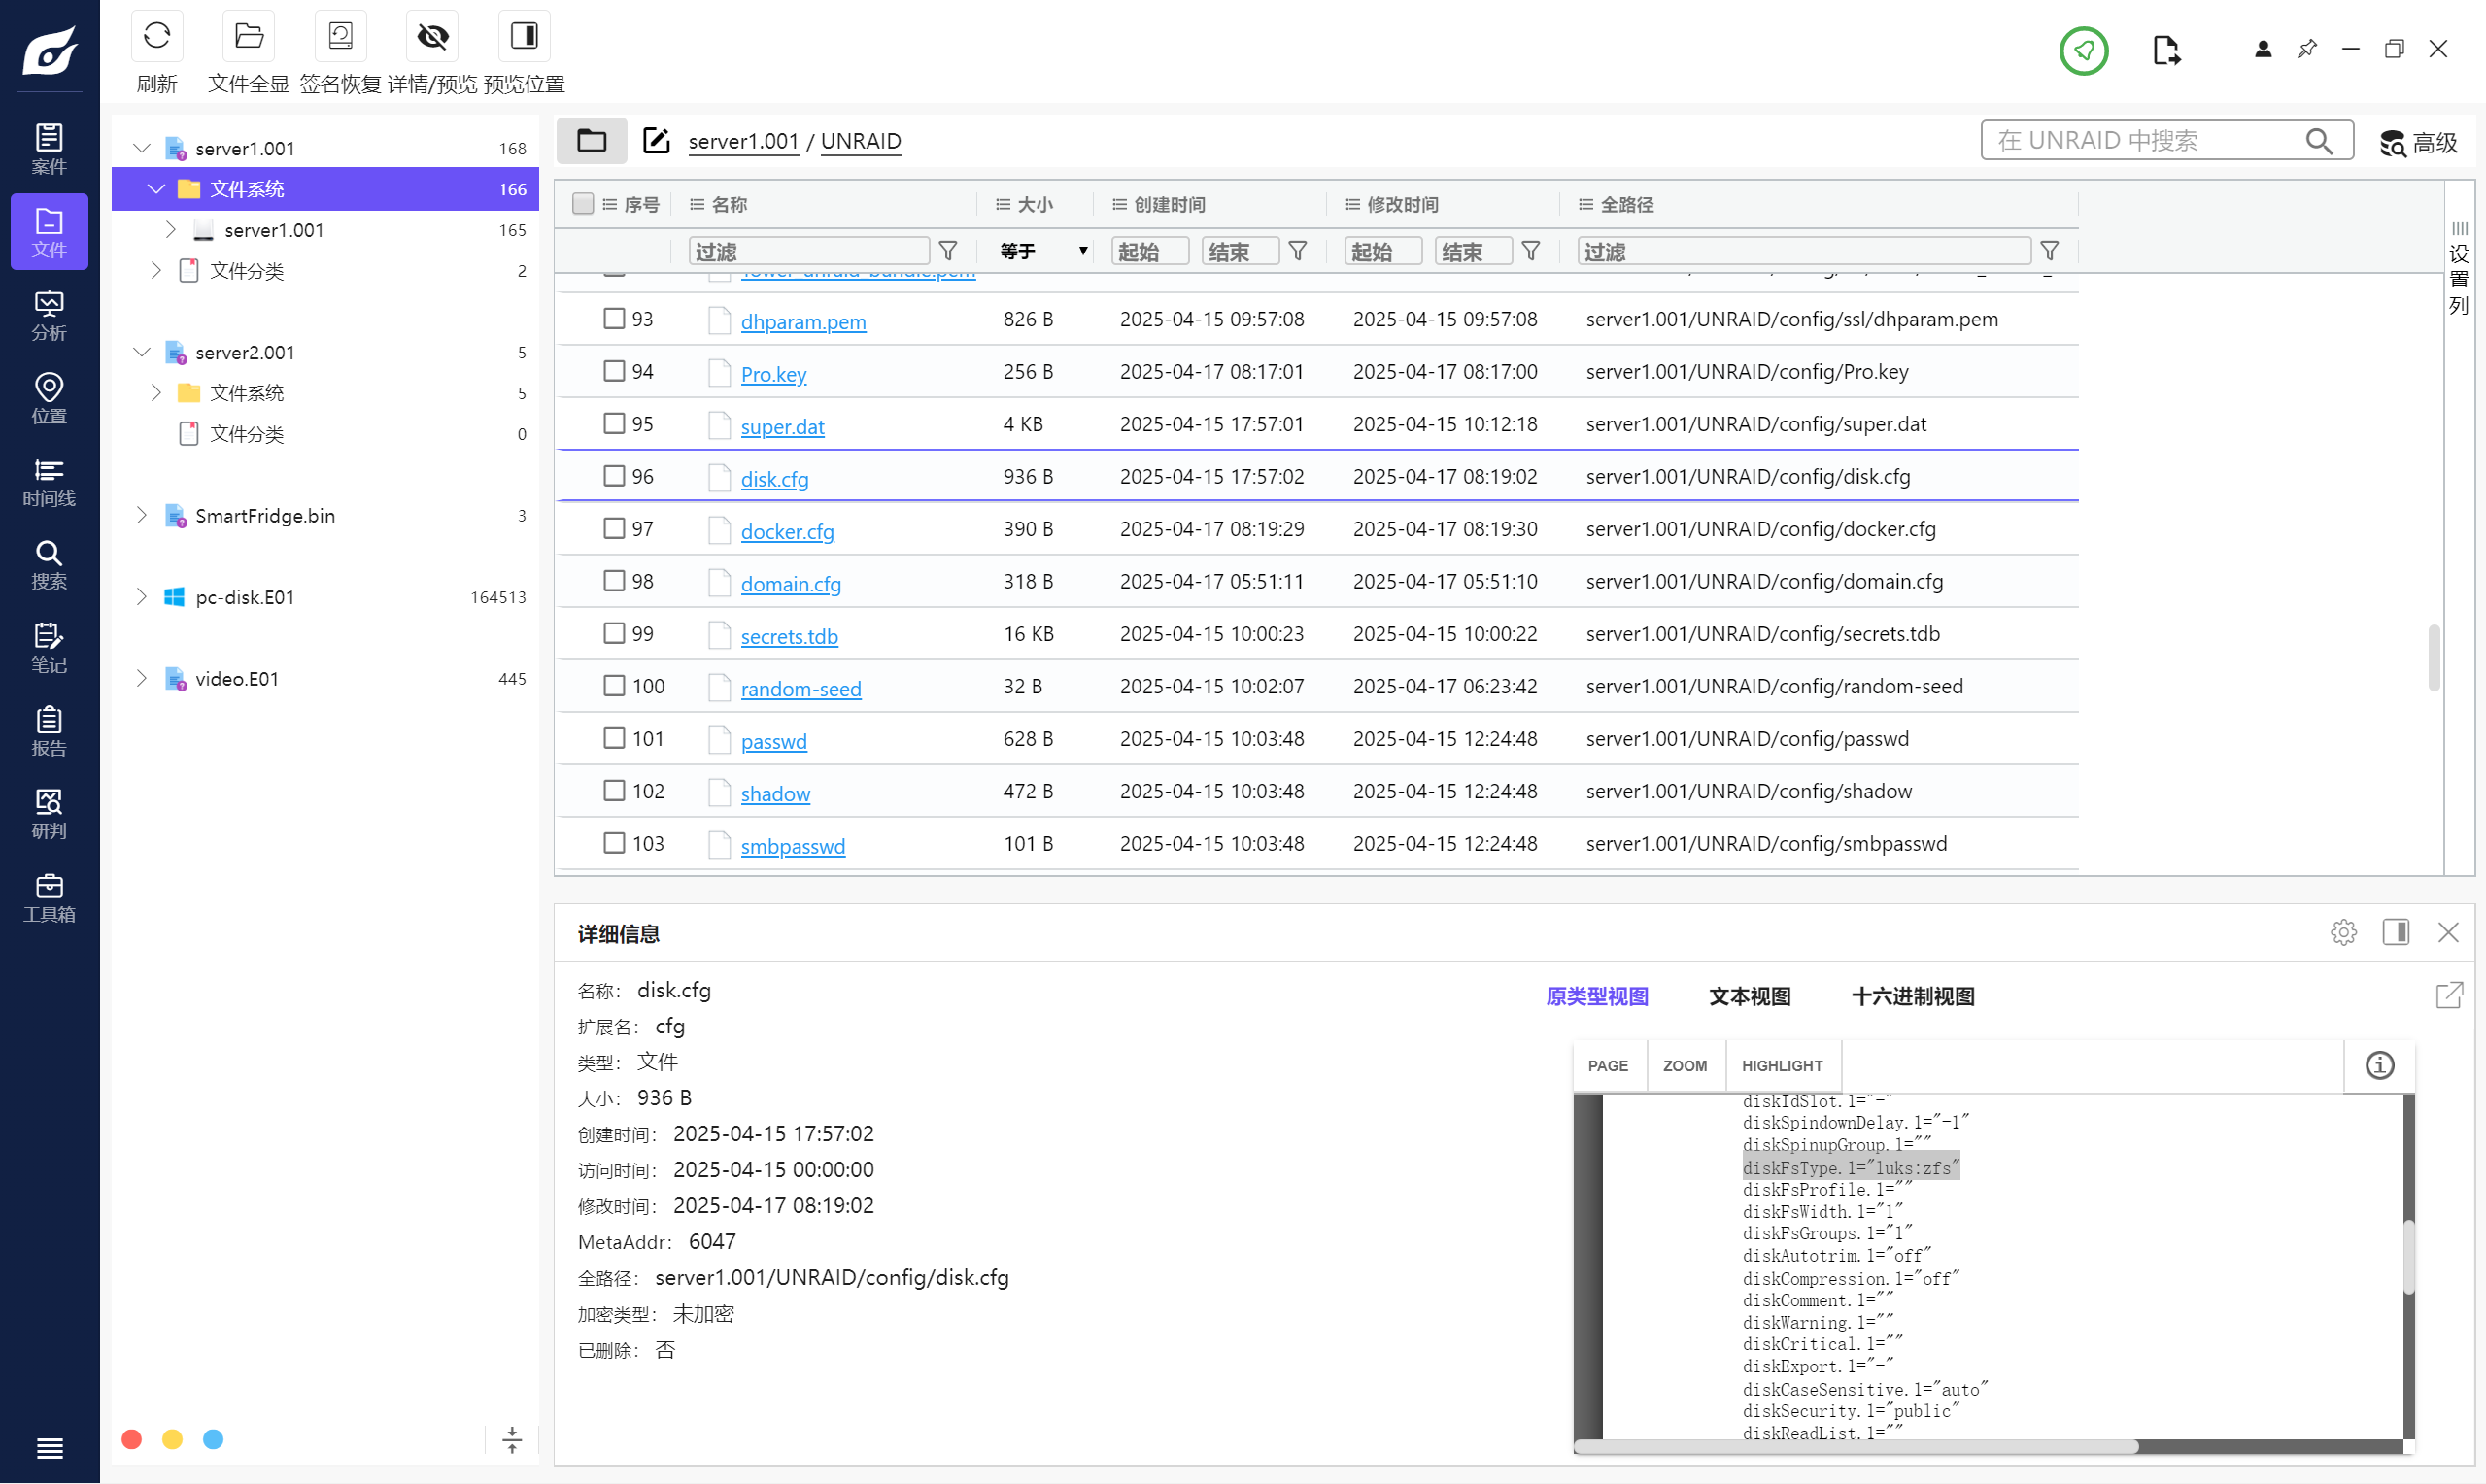Open the 工具箱 sidebar section
This screenshot has height=1484, width=2486.
pos(49,897)
